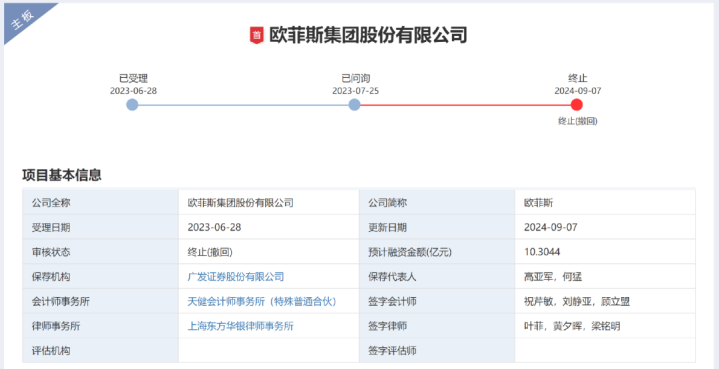The height and width of the screenshot is (369, 719).
Task: Click the 预计融资金额 value 10.3044
Action: pos(542,252)
